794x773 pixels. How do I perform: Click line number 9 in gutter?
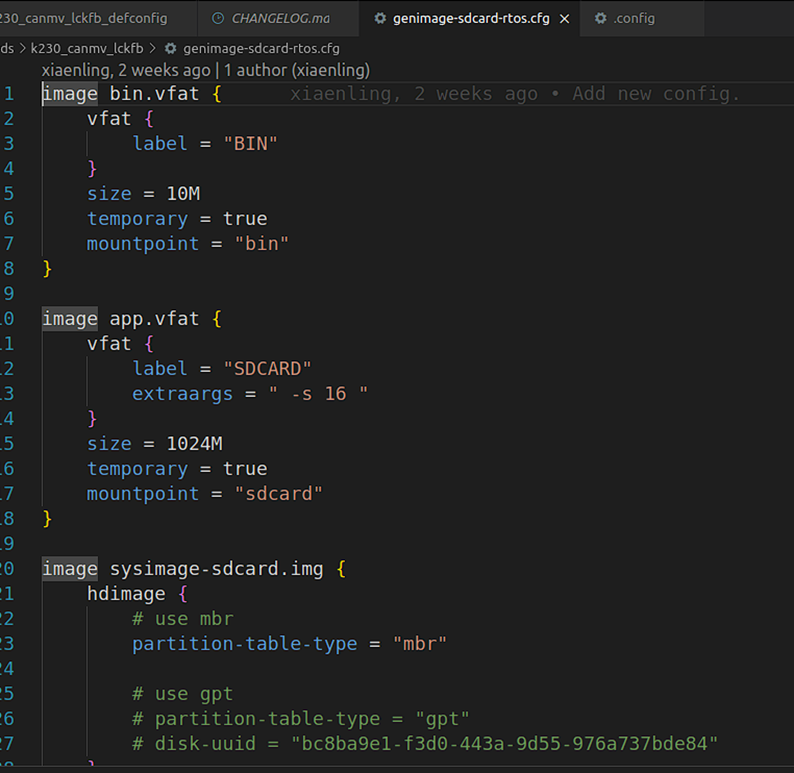coord(9,294)
